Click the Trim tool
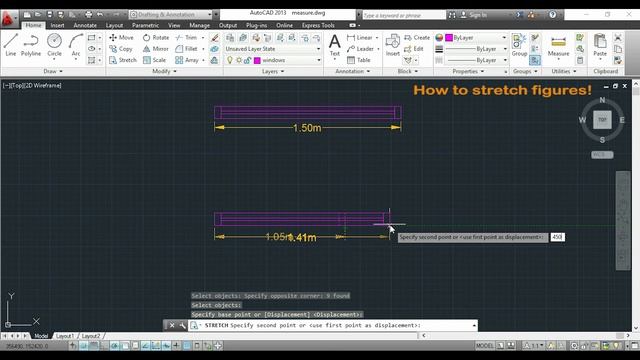 [x=187, y=38]
